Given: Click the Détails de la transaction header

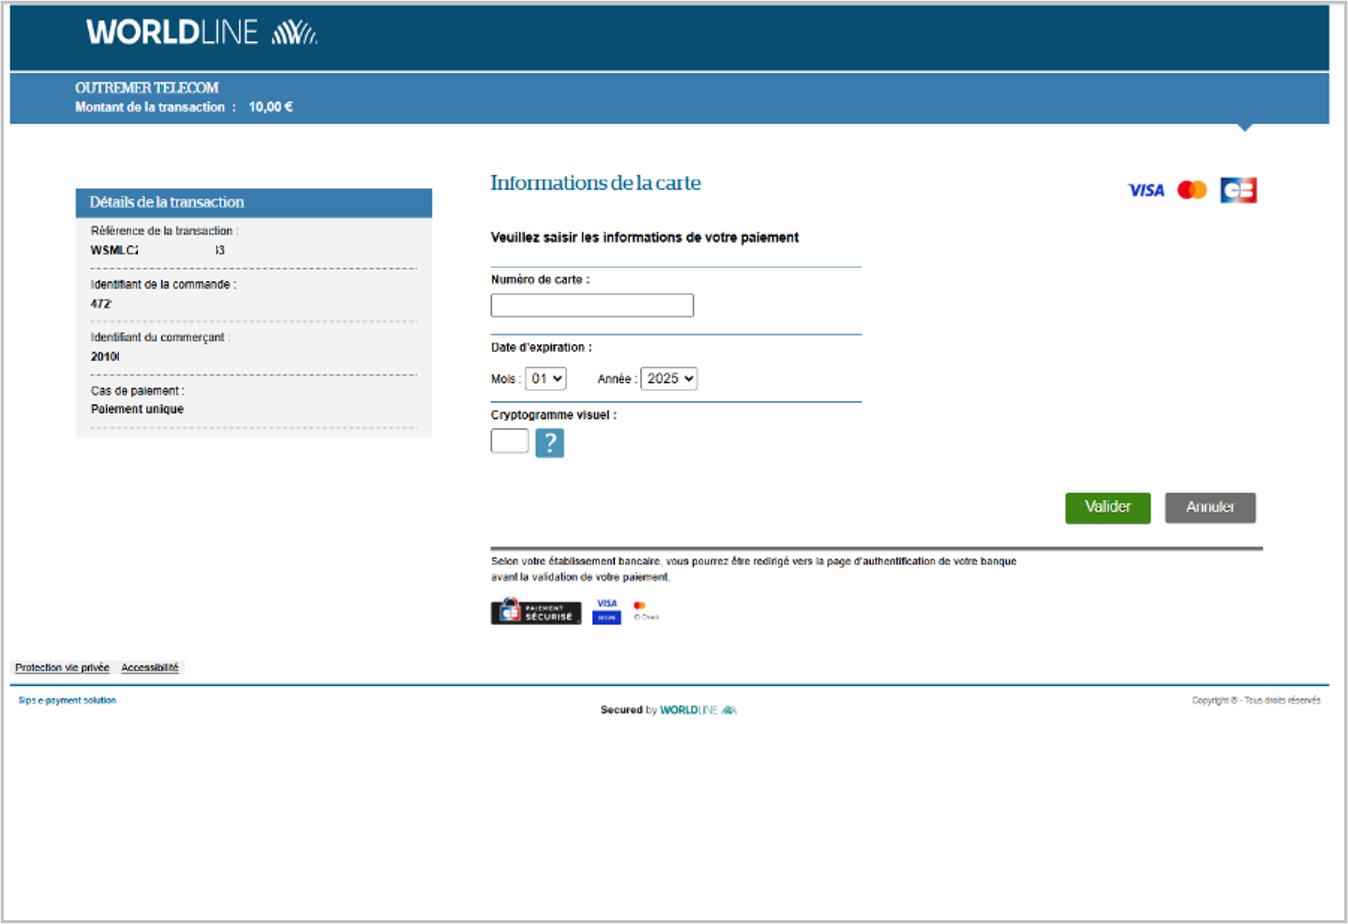Looking at the screenshot, I should (167, 202).
